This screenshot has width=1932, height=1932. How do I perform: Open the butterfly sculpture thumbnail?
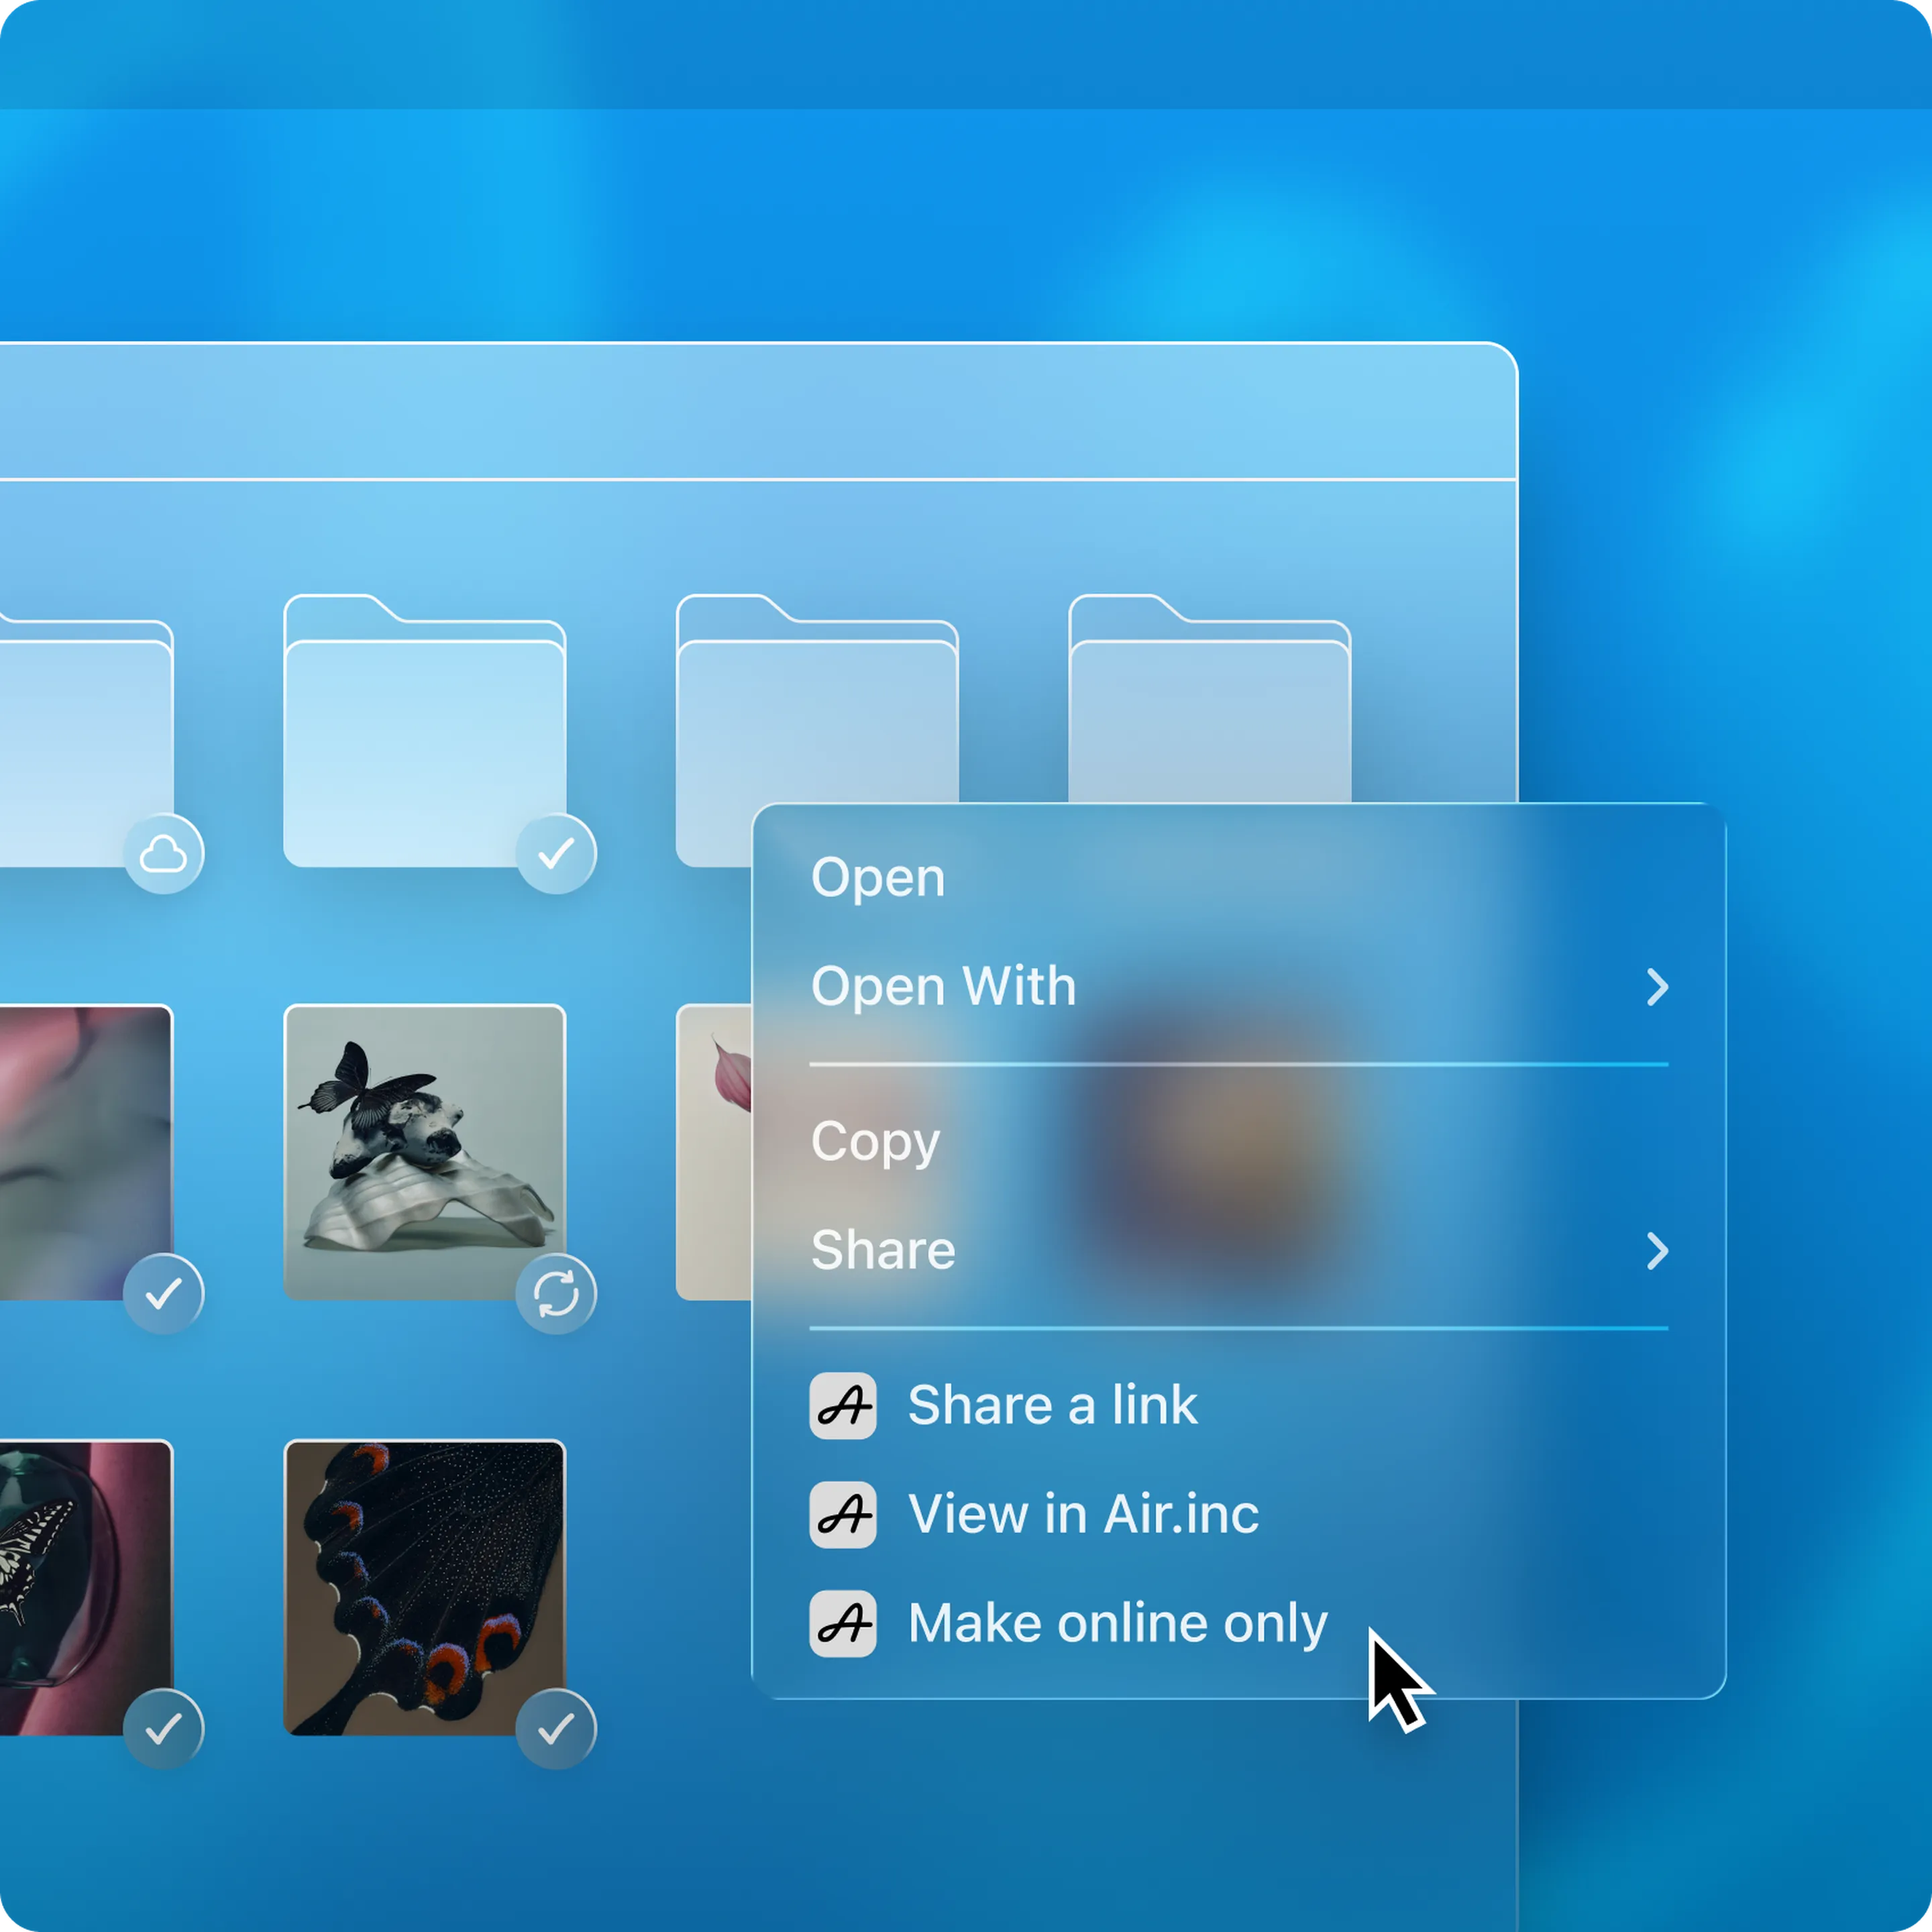tap(424, 1150)
